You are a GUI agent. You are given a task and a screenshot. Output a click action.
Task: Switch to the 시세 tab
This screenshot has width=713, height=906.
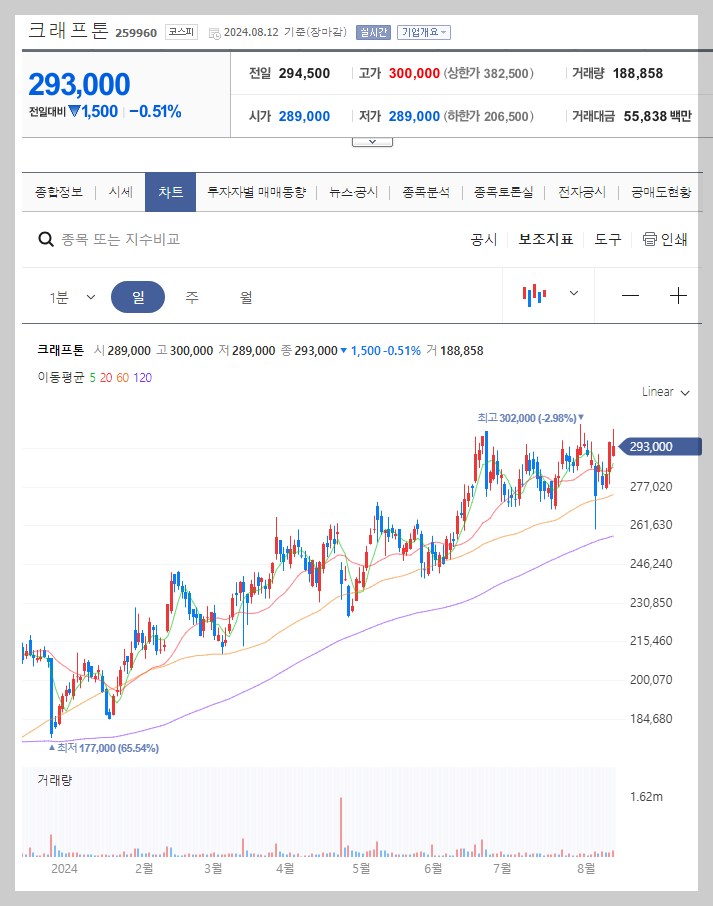click(119, 191)
